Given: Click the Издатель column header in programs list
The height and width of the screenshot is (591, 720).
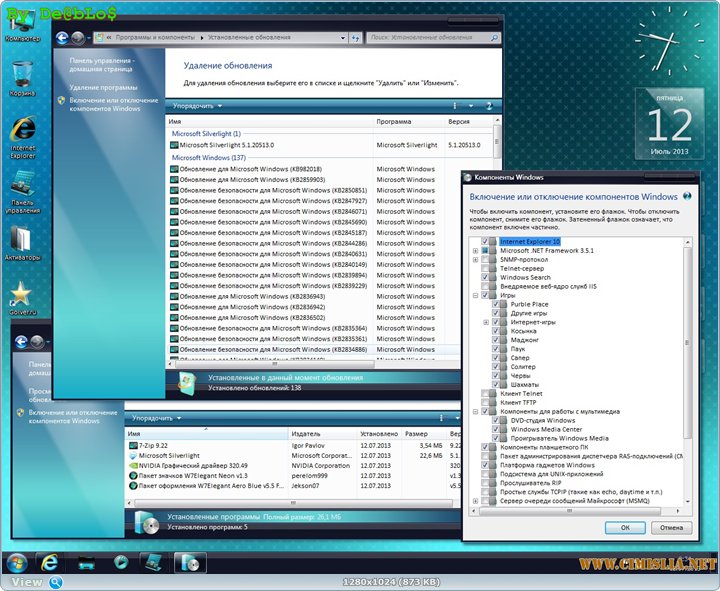Looking at the screenshot, I should (x=305, y=434).
